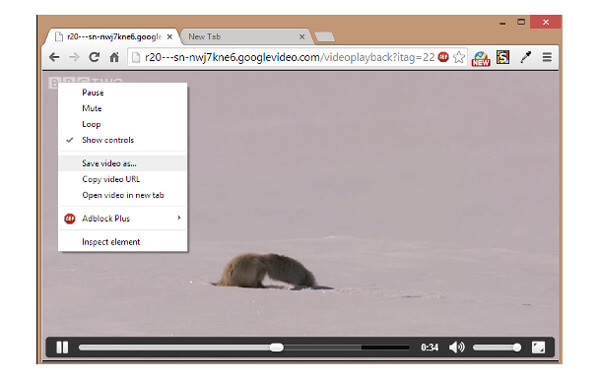Minimize the Chrome window

502,23
